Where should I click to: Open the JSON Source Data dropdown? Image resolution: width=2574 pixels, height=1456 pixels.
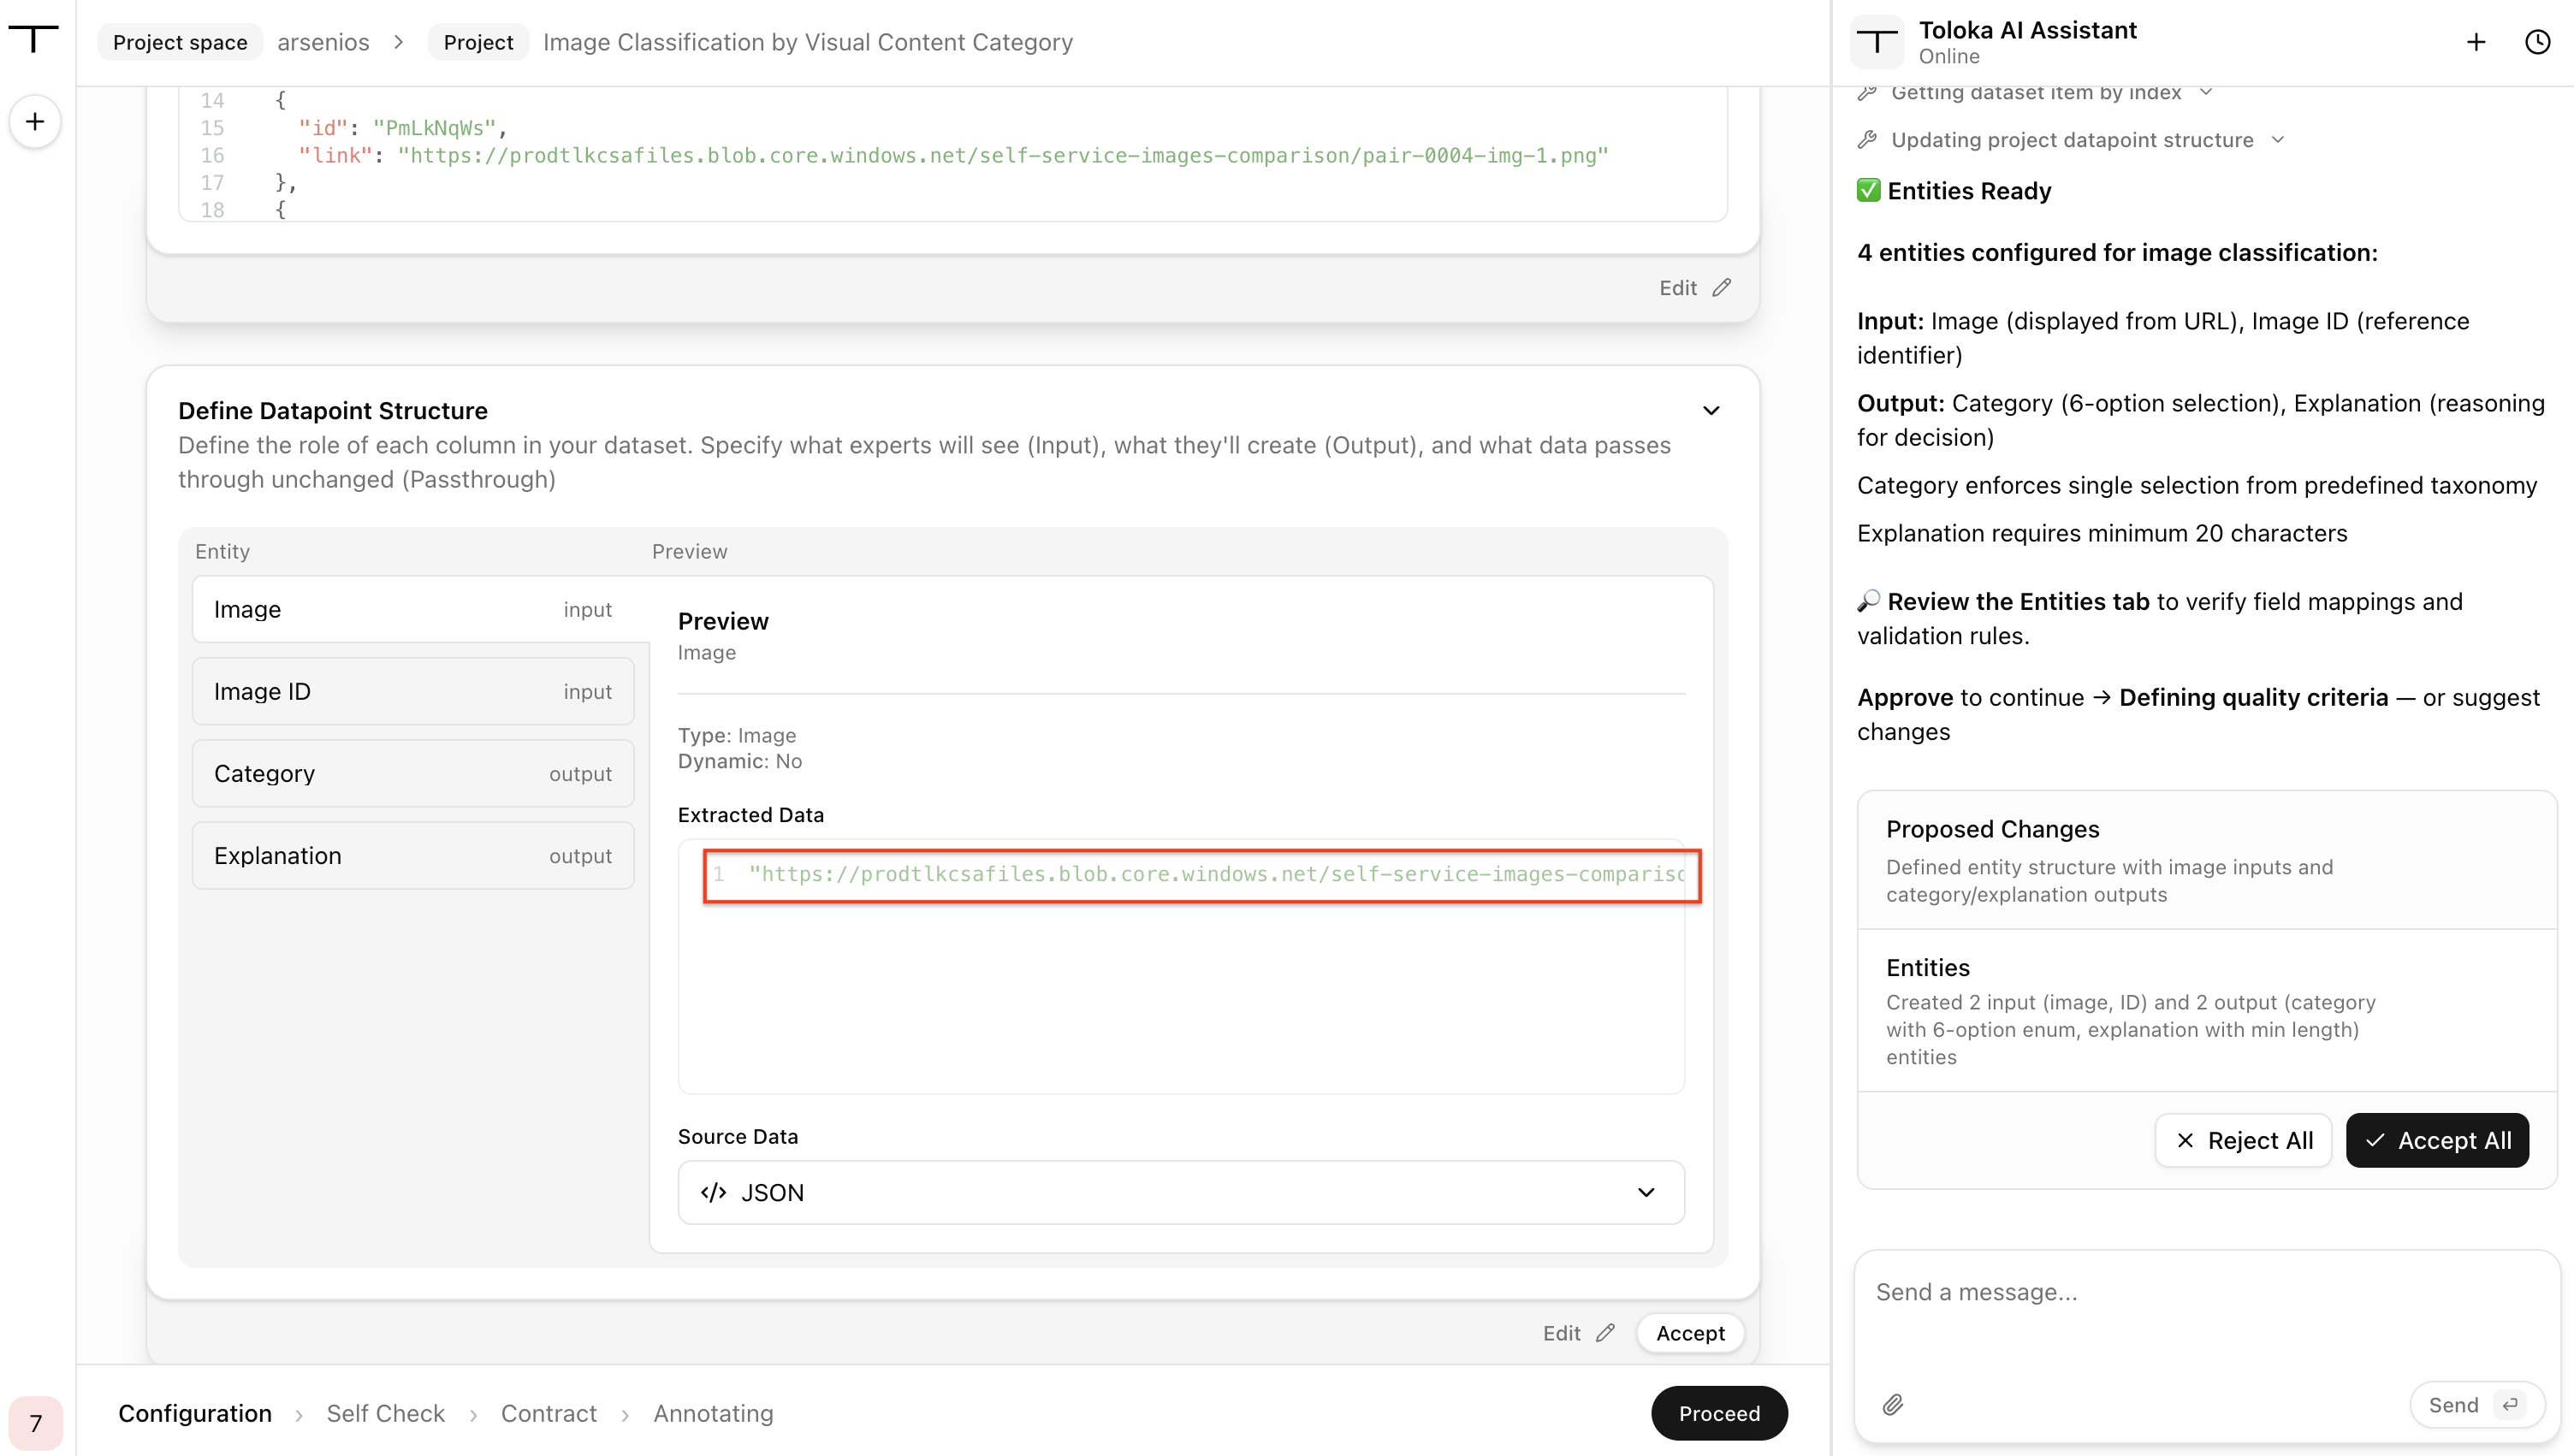tap(1181, 1192)
